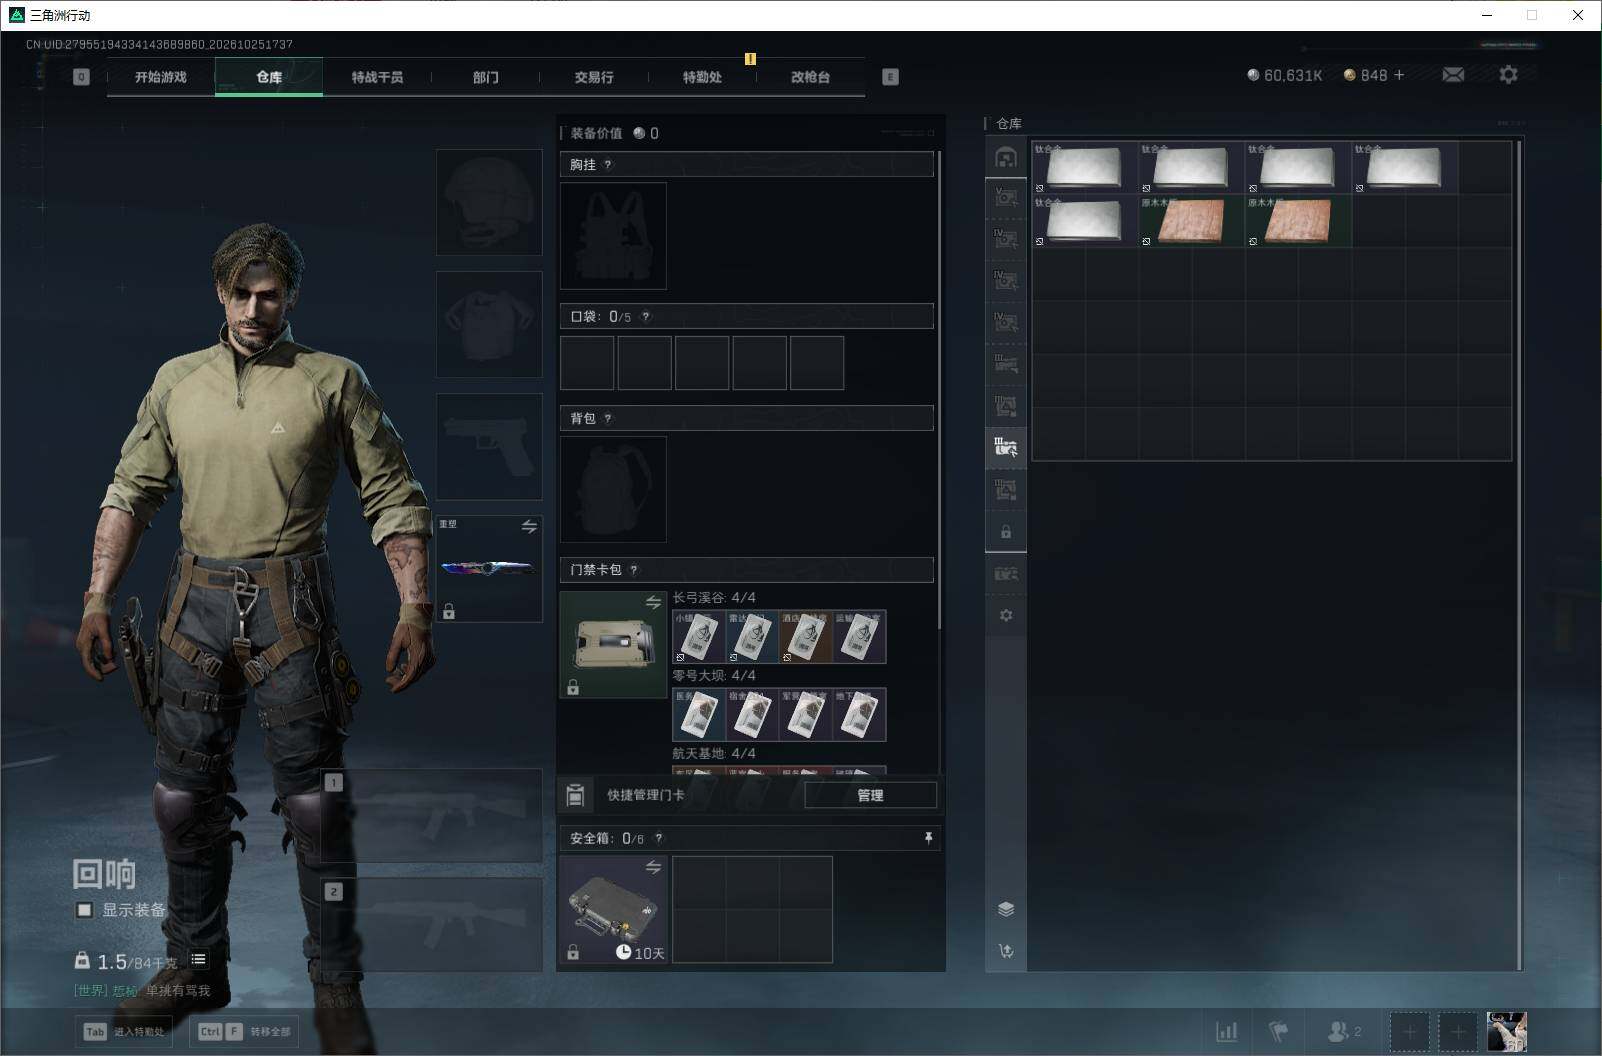Expand help for 胸挂 question mark
This screenshot has height=1056, width=1602.
tap(608, 165)
